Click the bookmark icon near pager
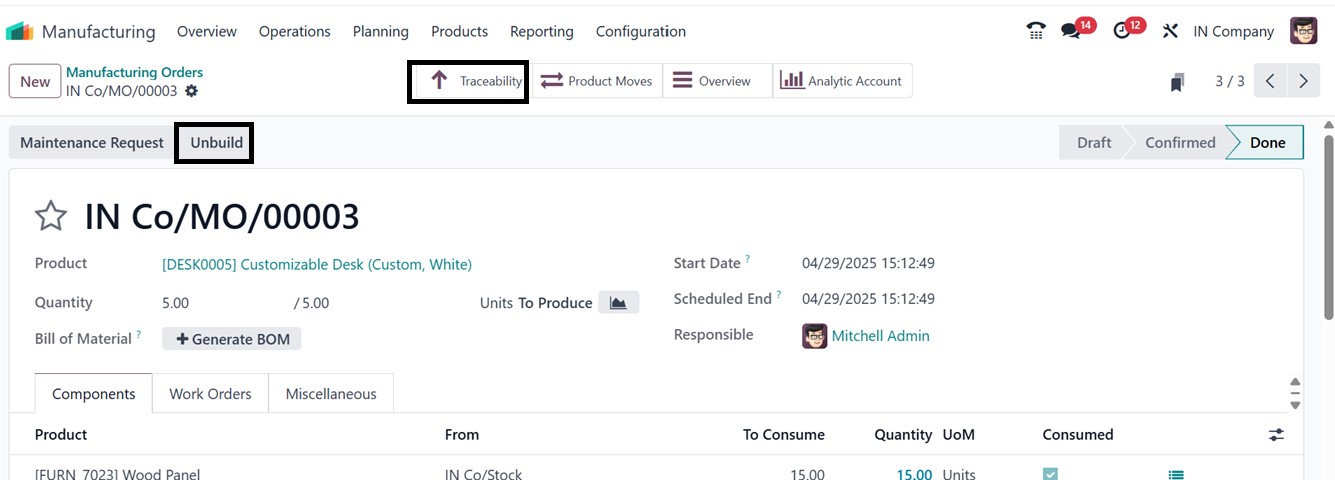The height and width of the screenshot is (480, 1335). 1177,82
